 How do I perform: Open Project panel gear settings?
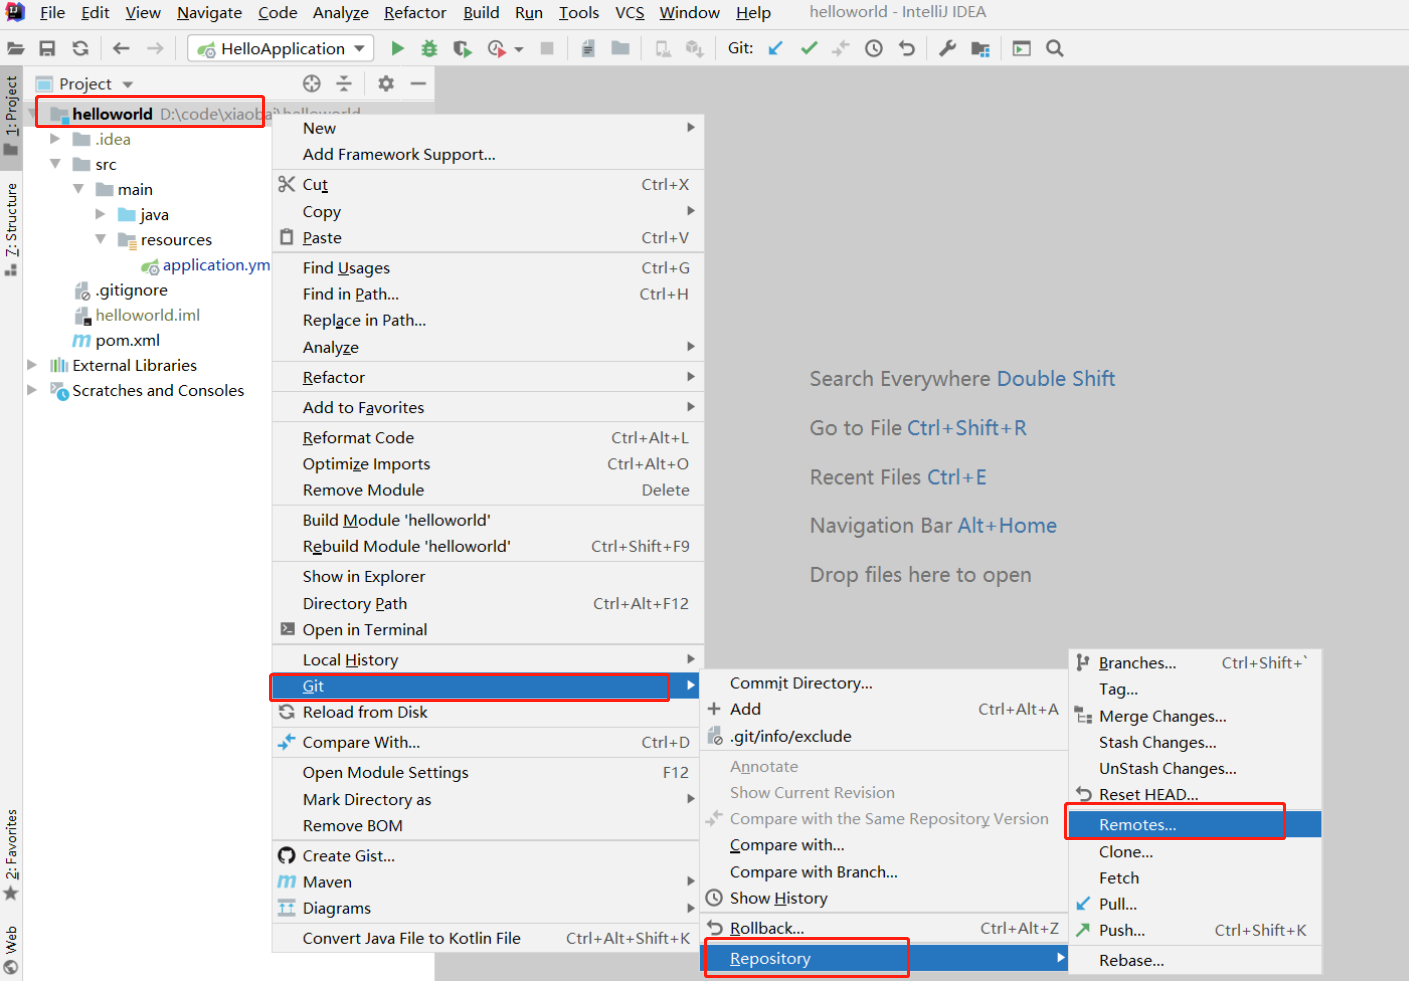[x=386, y=83]
